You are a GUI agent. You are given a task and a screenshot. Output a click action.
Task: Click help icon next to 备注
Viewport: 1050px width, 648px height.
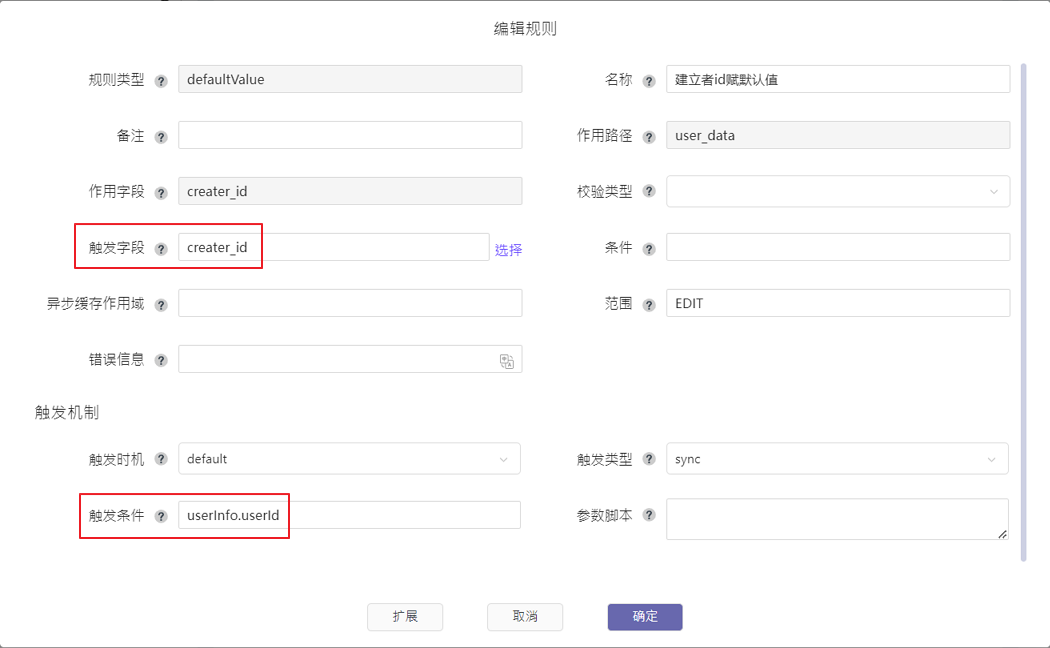click(161, 136)
